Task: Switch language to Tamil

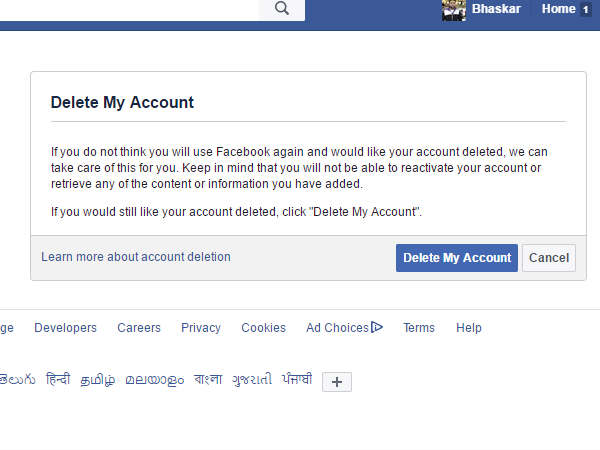Action: click(x=97, y=380)
